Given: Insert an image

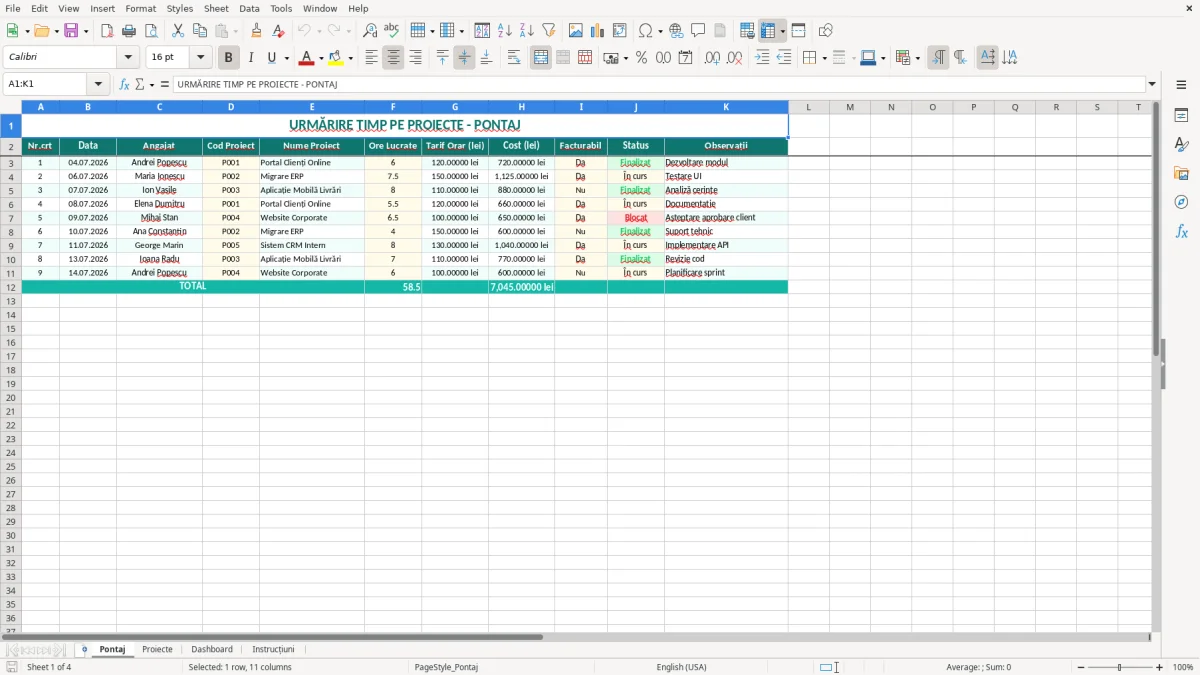Looking at the screenshot, I should [576, 31].
